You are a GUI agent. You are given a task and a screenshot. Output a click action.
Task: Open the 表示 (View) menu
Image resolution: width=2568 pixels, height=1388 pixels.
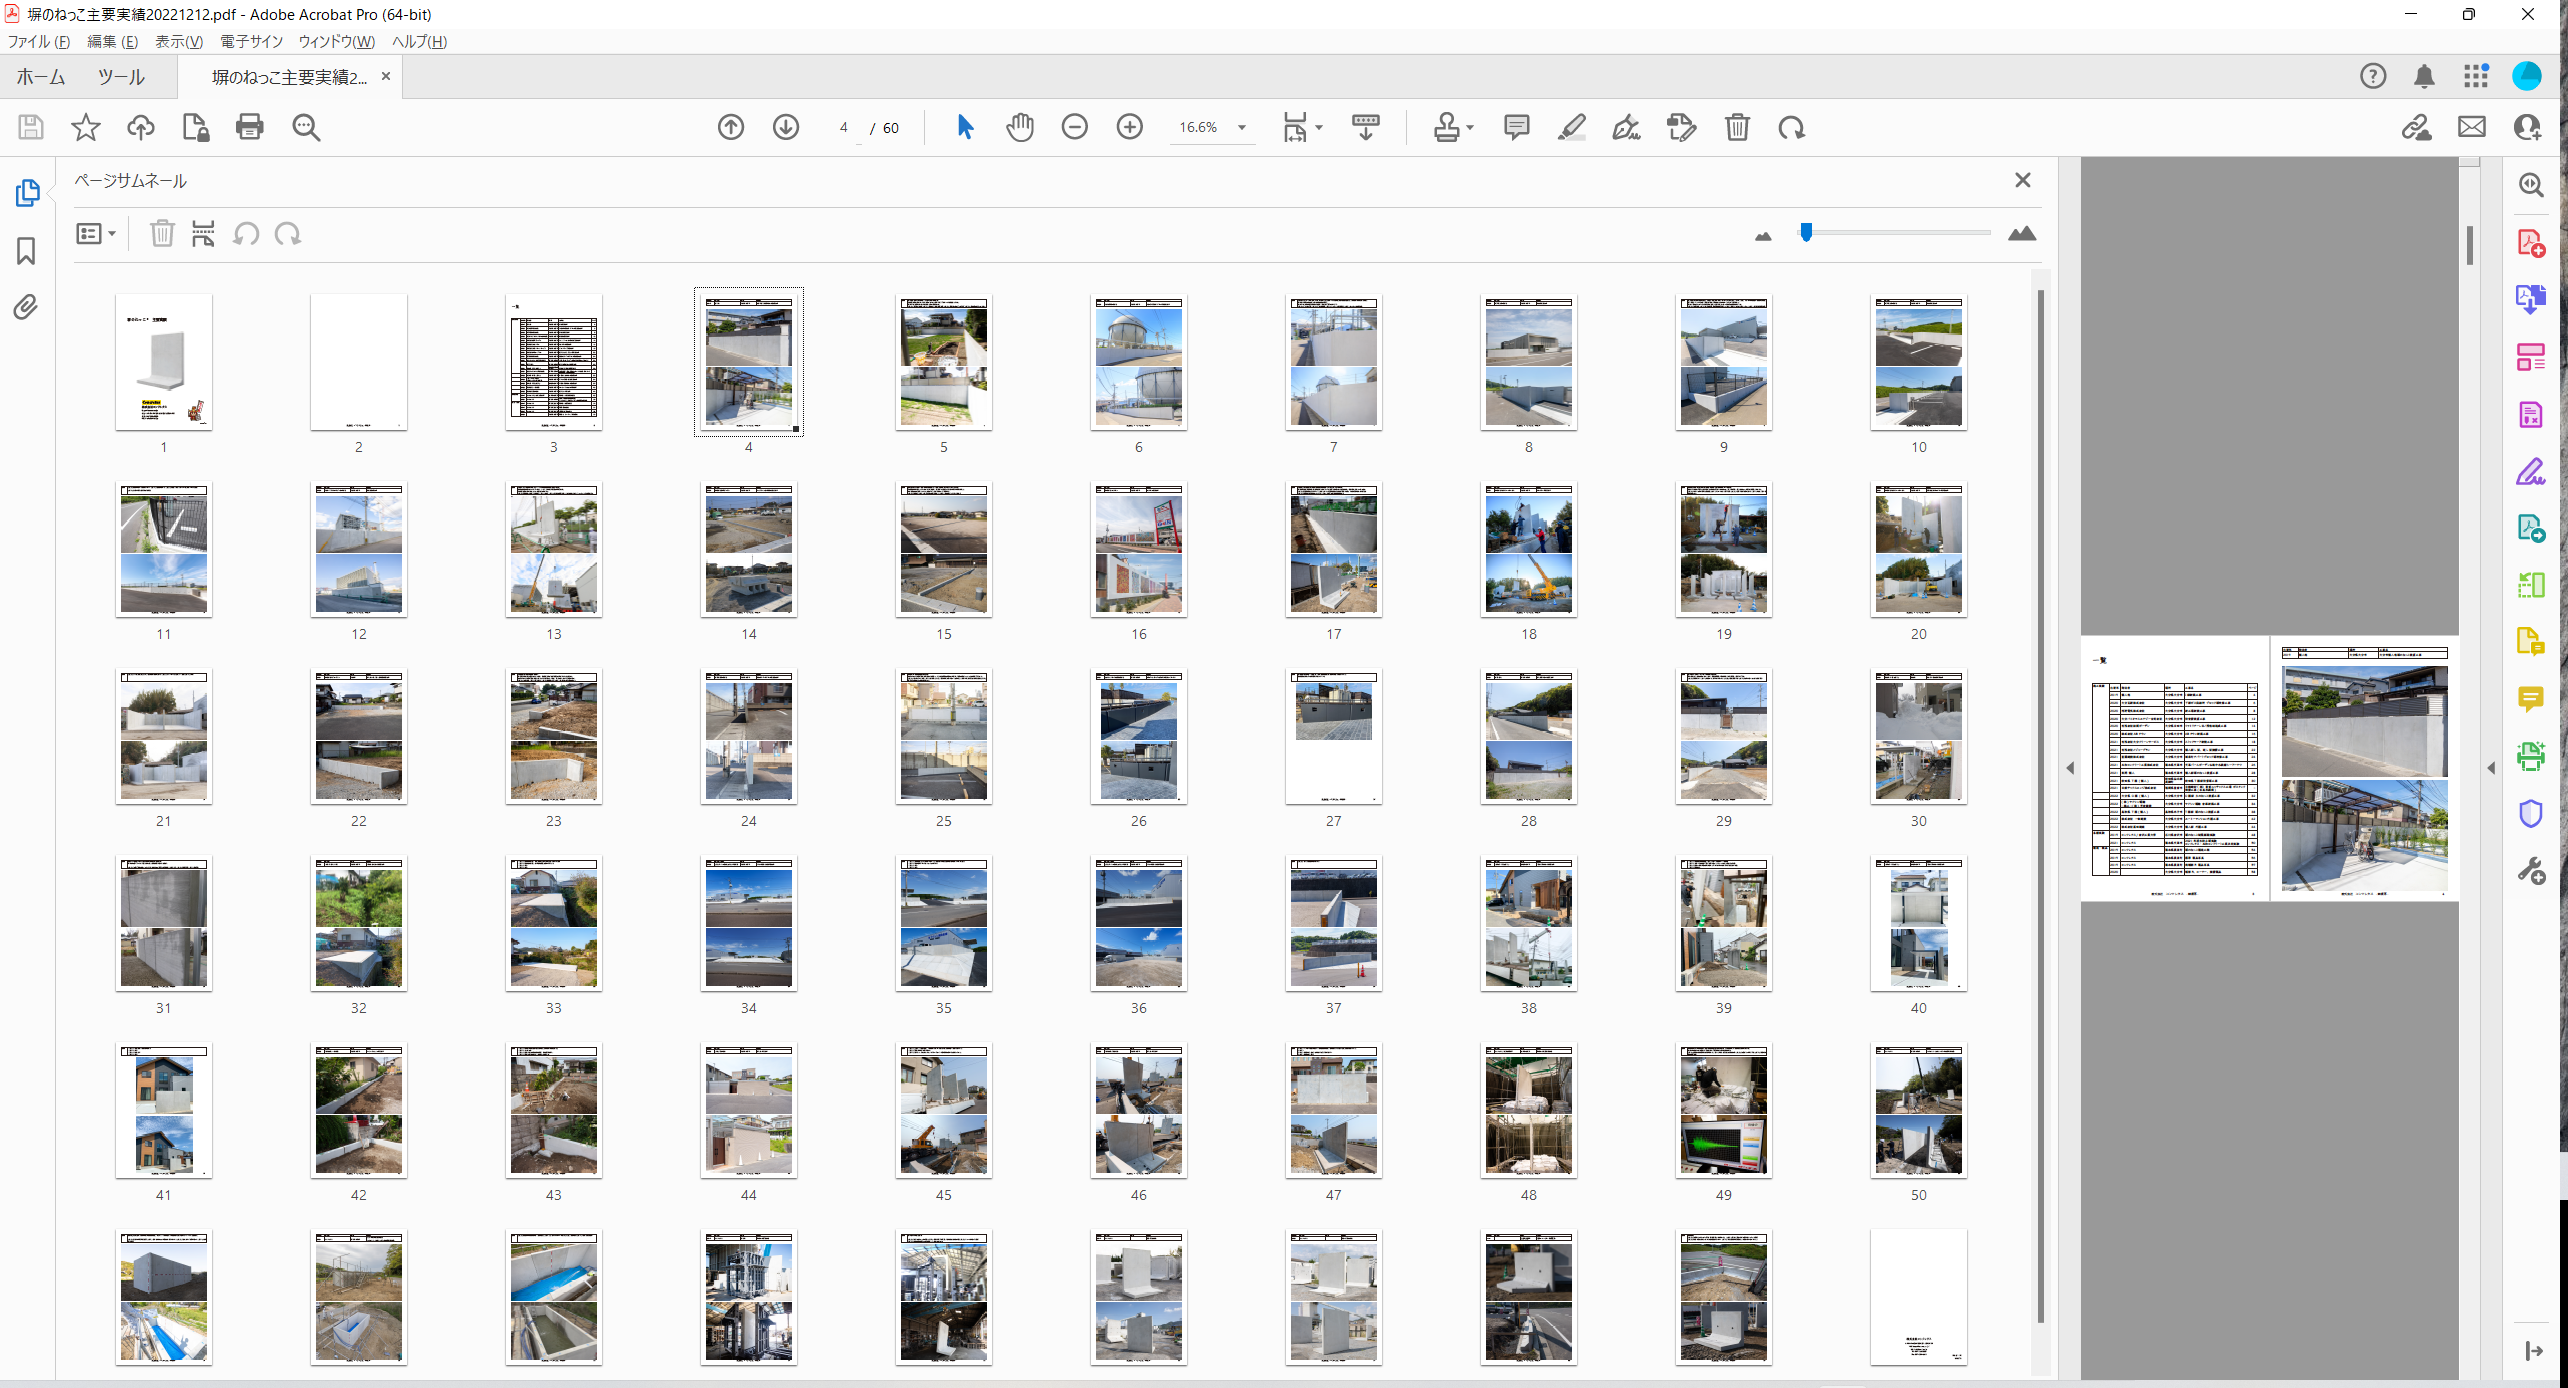pyautogui.click(x=178, y=41)
